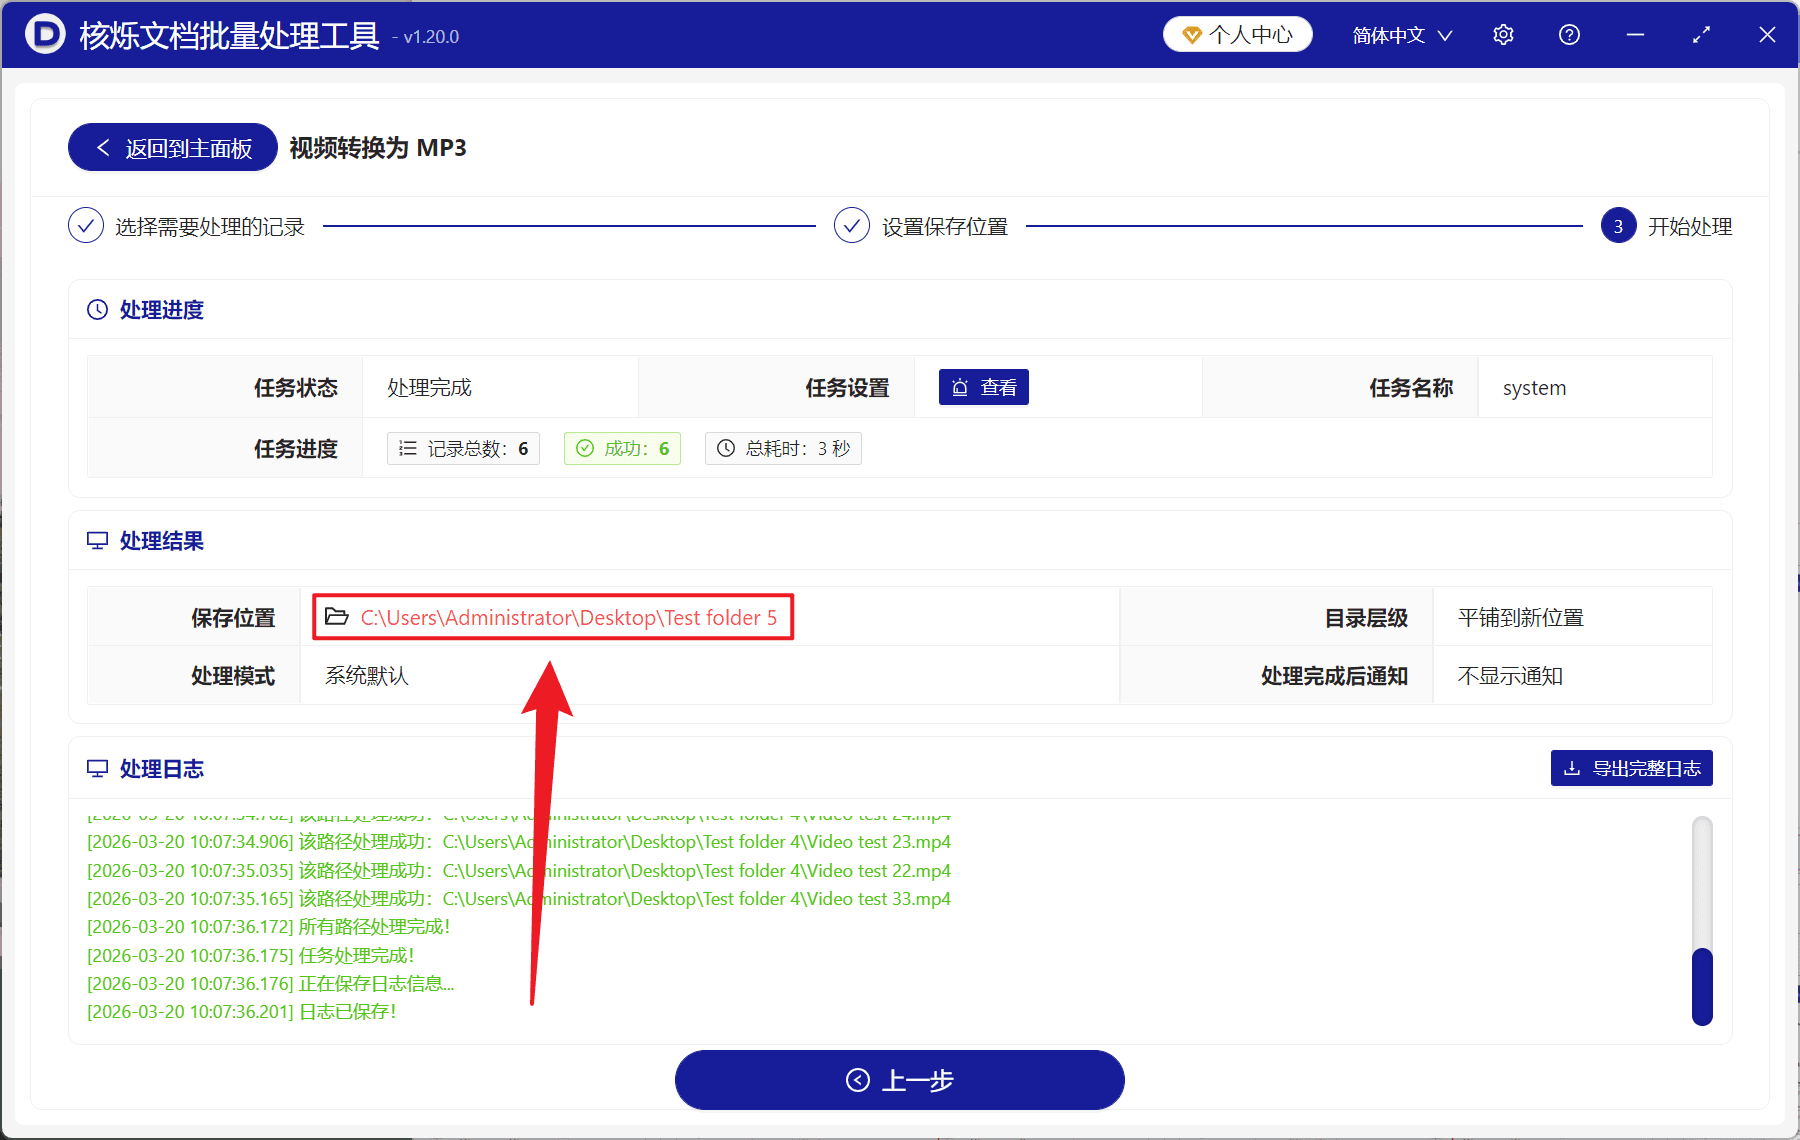The width and height of the screenshot is (1800, 1140).
Task: Click the 核烁 app logo in title bar
Action: point(44,34)
